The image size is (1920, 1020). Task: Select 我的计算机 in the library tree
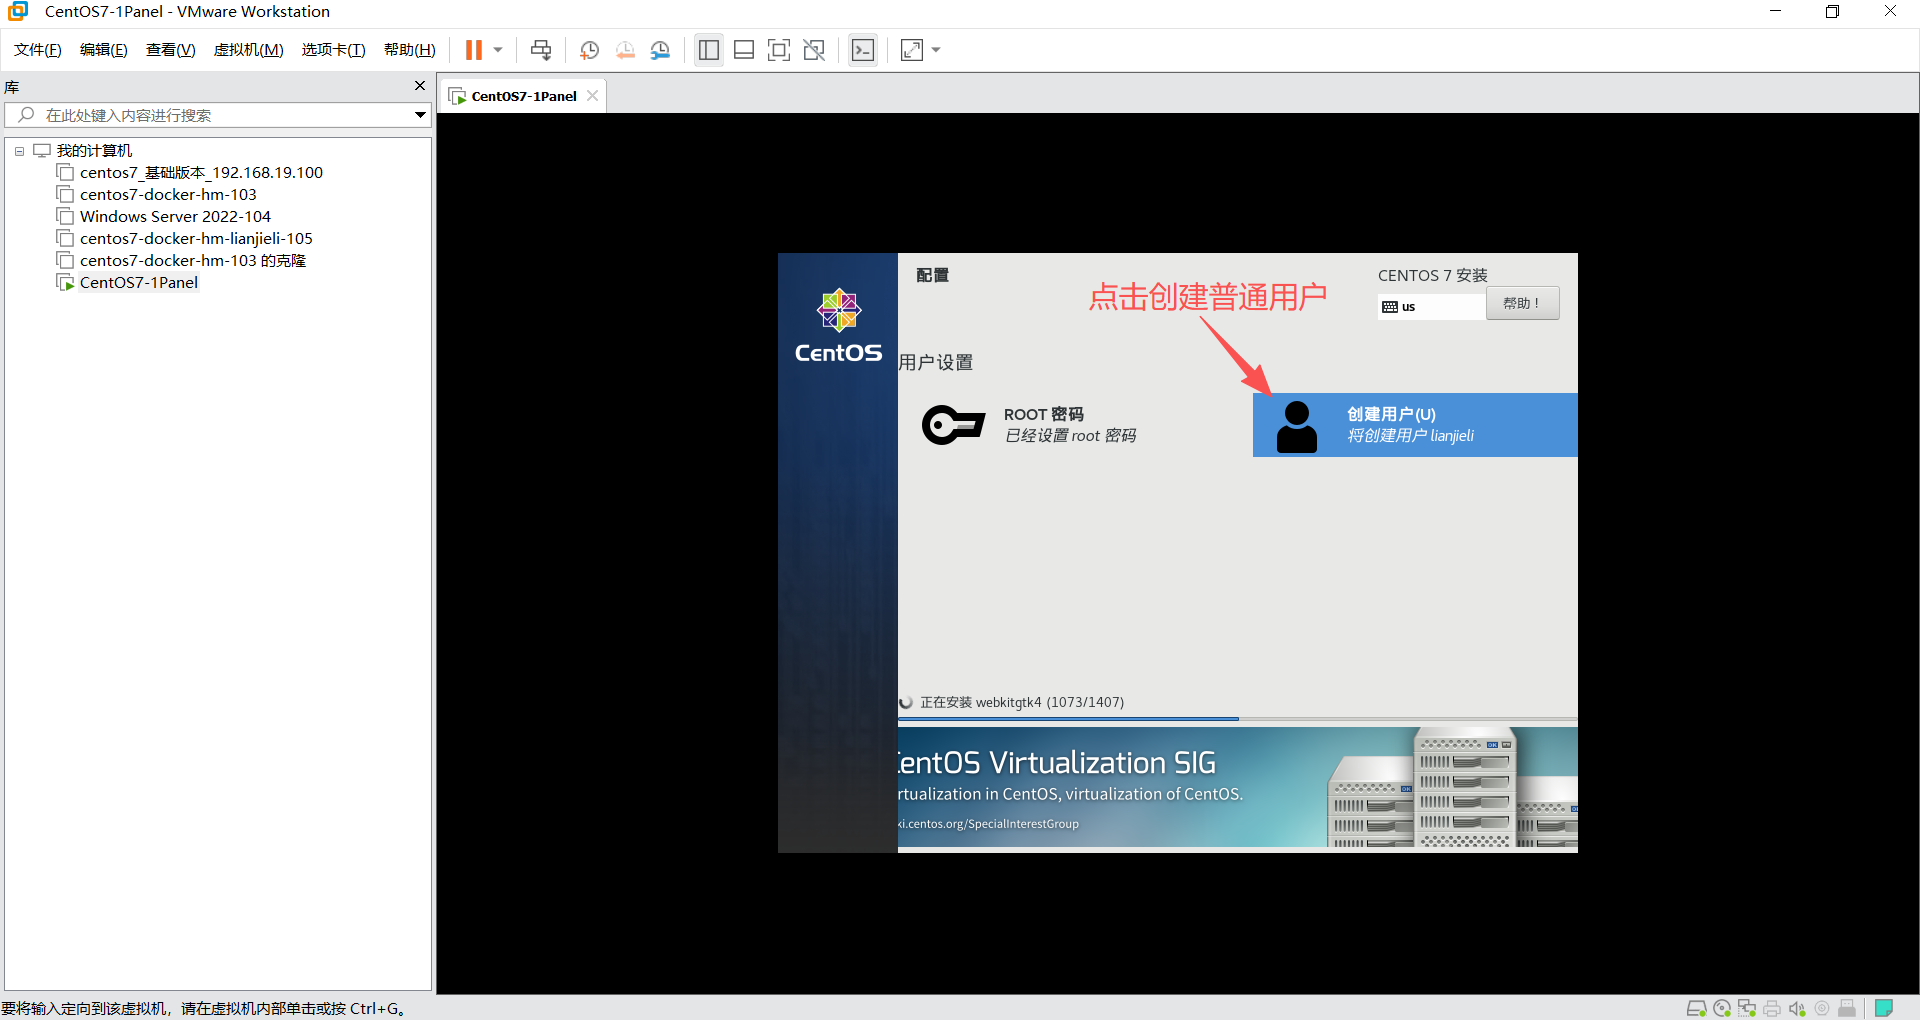pos(94,151)
